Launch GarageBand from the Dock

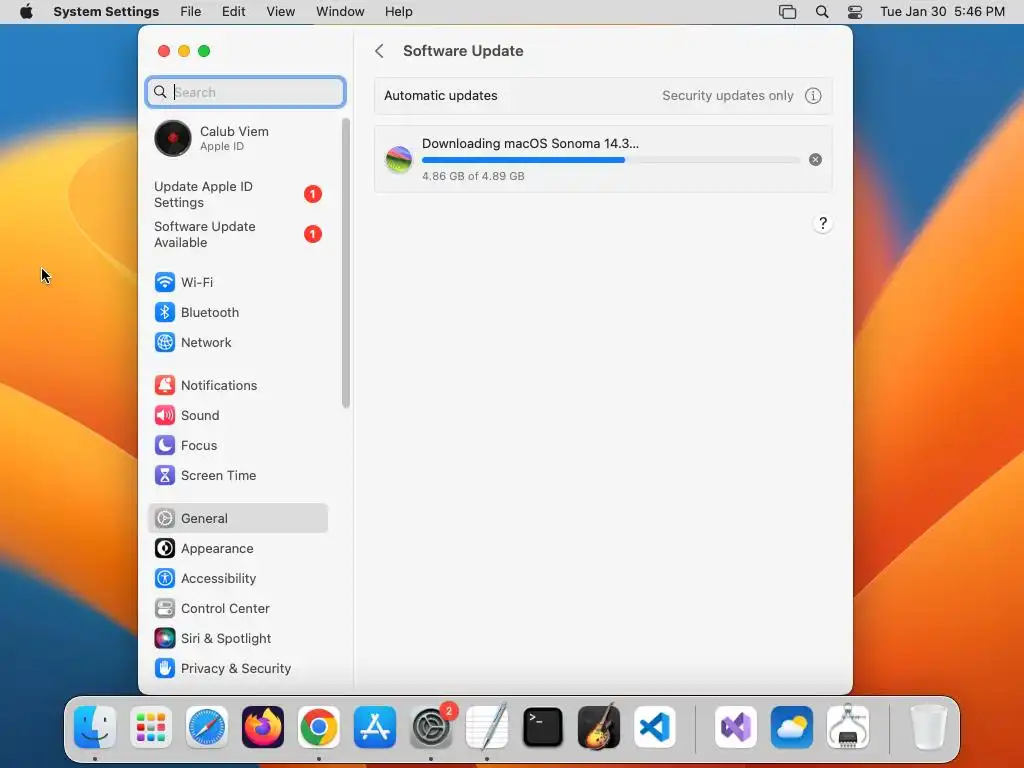point(599,727)
